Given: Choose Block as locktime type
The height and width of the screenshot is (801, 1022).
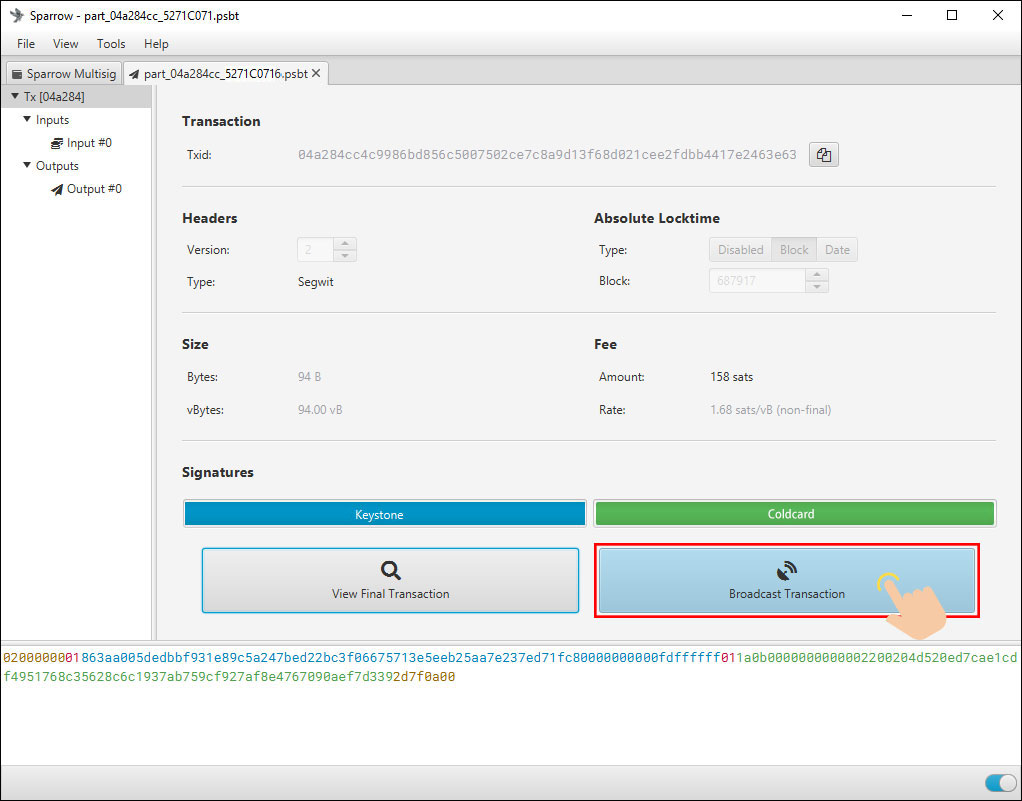Looking at the screenshot, I should [794, 250].
